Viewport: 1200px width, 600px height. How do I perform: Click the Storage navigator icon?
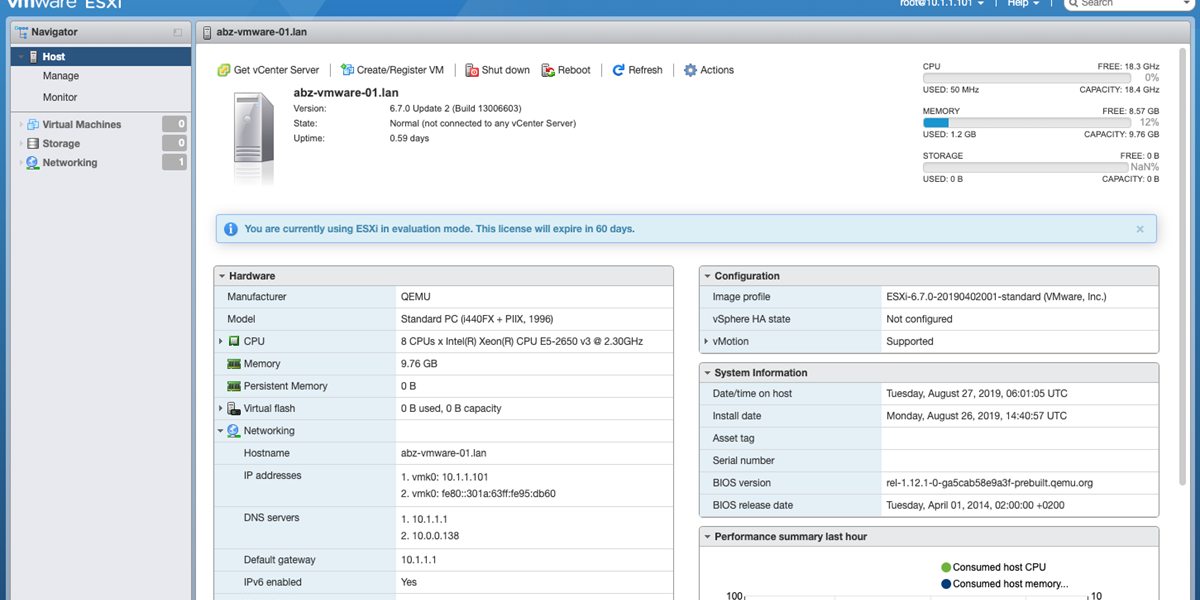pos(33,144)
